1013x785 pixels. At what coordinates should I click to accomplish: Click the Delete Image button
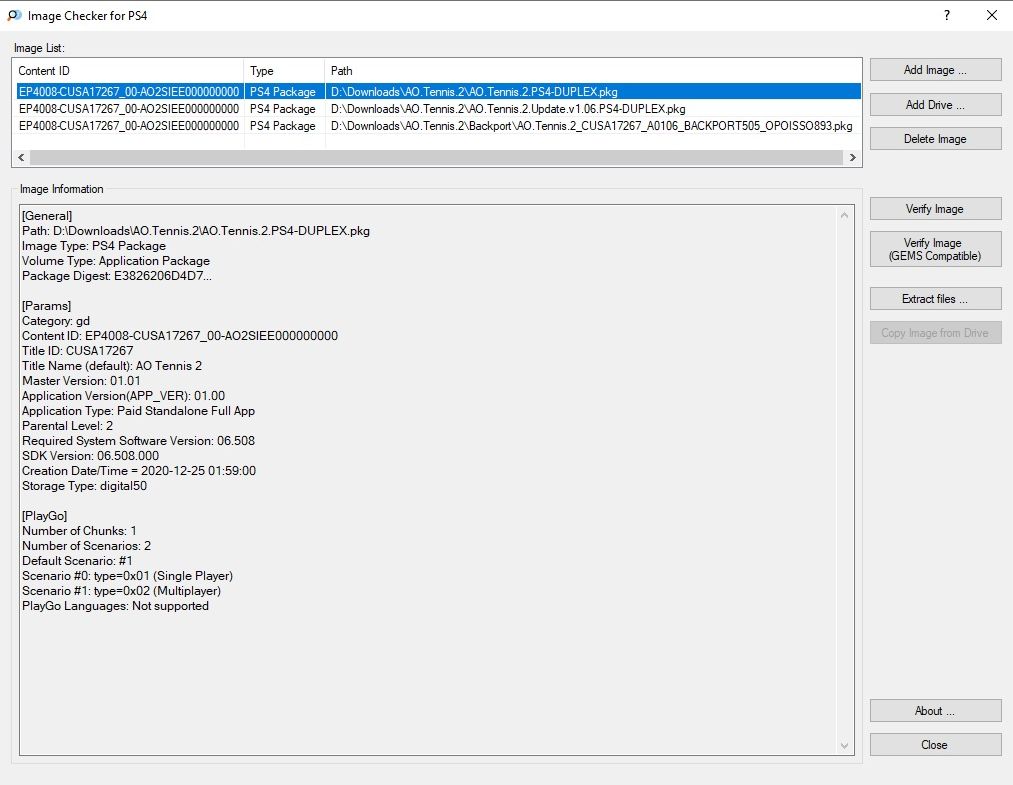tap(935, 139)
